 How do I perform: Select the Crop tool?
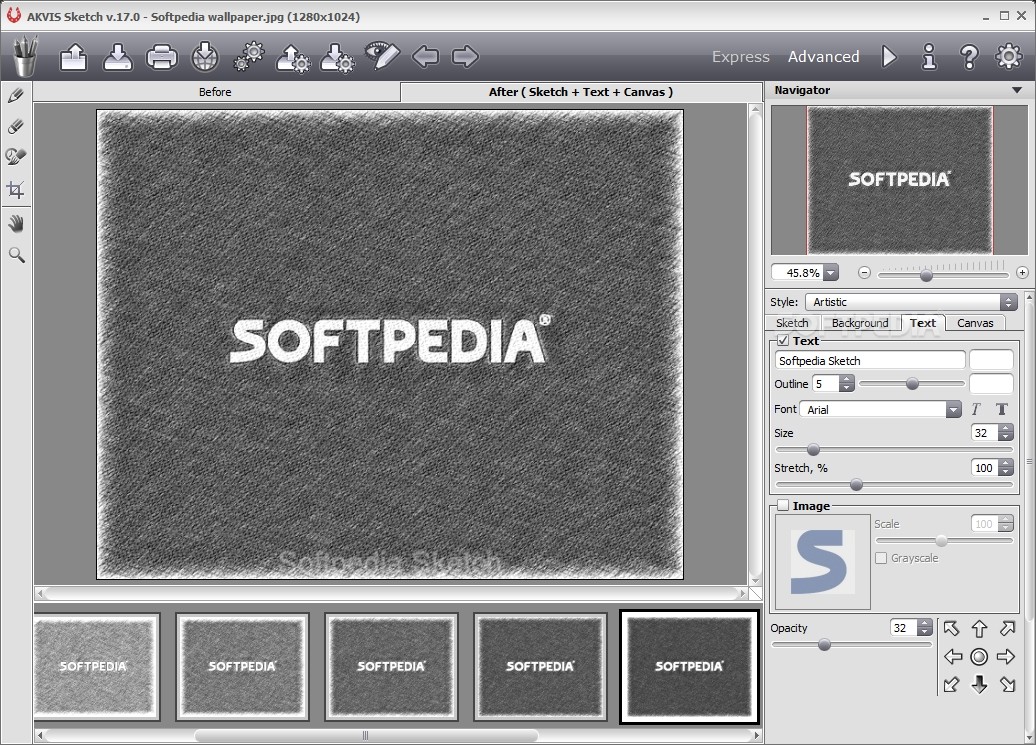point(16,190)
